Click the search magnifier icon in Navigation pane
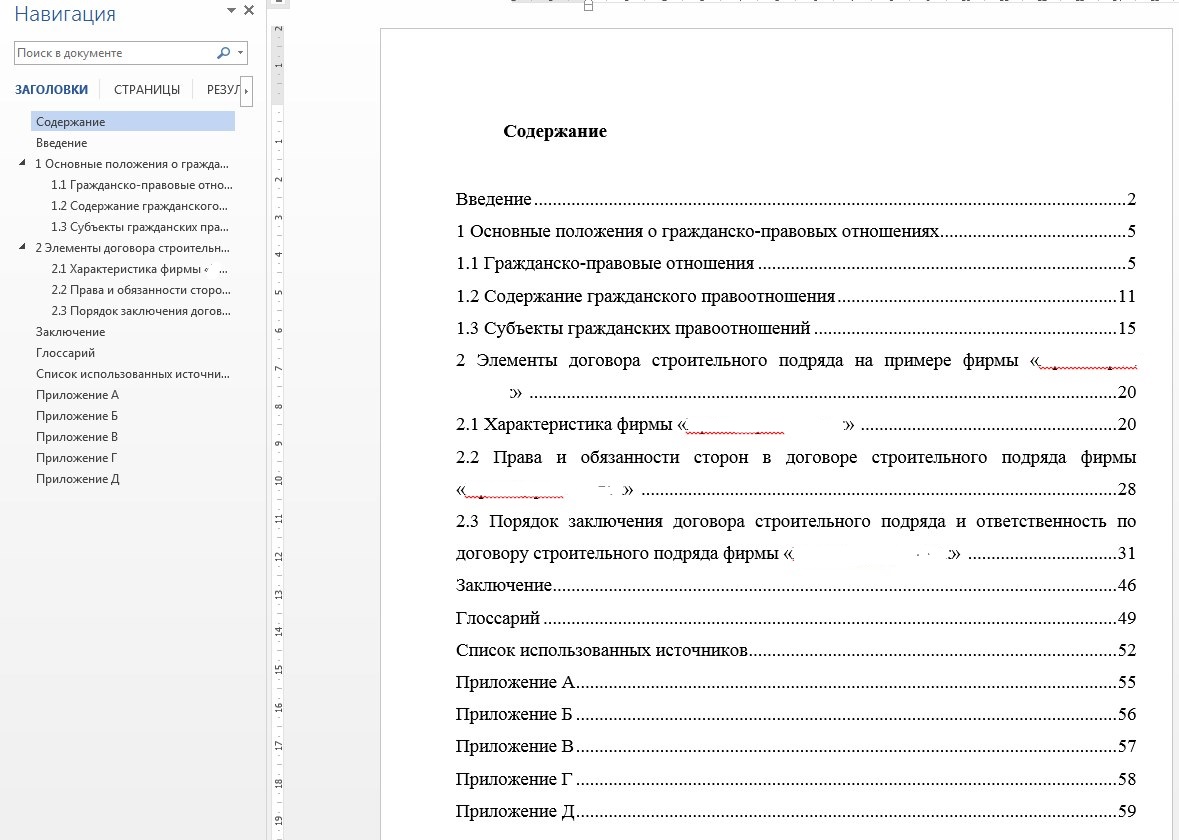Viewport: 1179px width, 840px height. [223, 53]
